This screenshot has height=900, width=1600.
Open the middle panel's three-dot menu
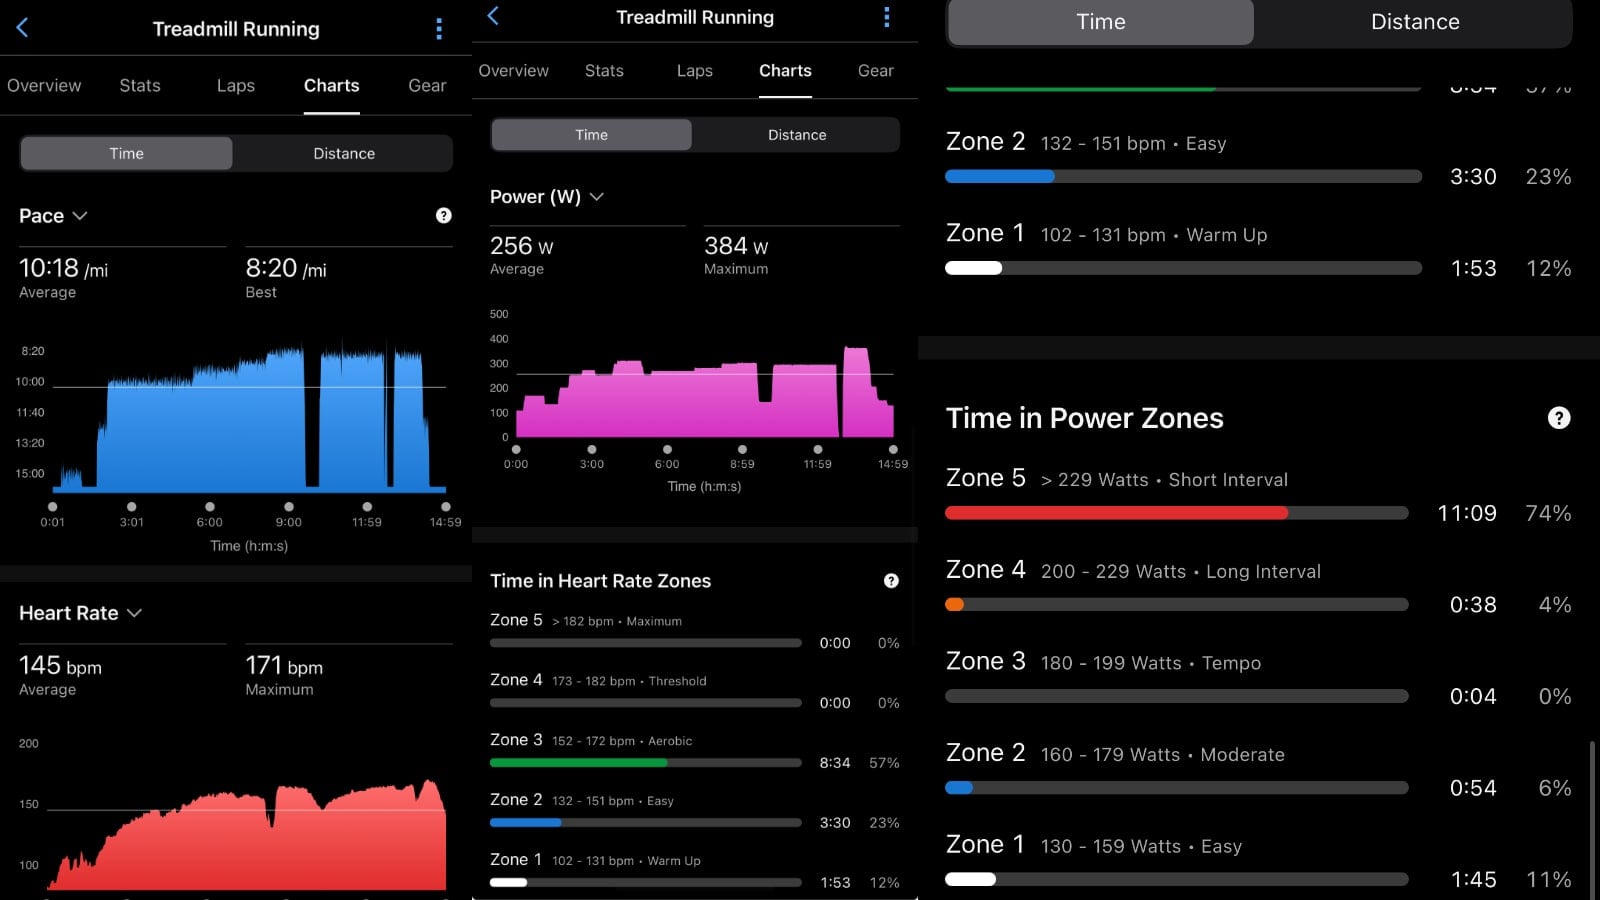click(886, 17)
